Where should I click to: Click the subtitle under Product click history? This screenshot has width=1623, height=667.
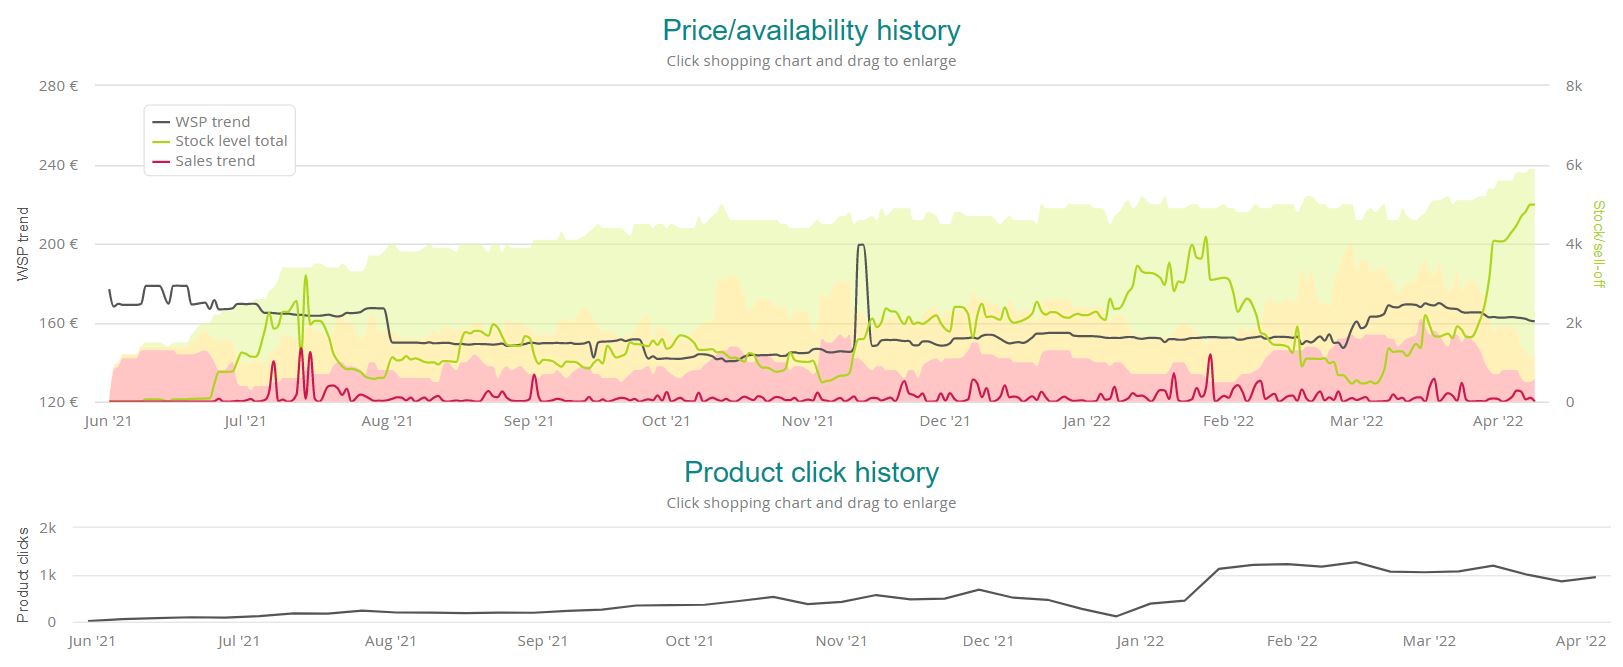point(811,503)
